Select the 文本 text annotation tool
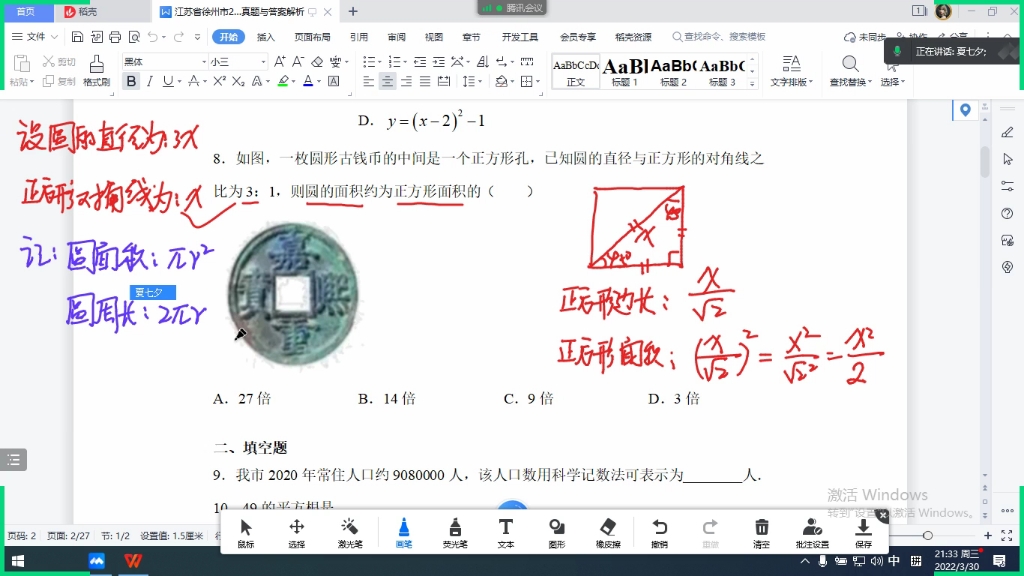Image resolution: width=1024 pixels, height=576 pixels. [507, 533]
